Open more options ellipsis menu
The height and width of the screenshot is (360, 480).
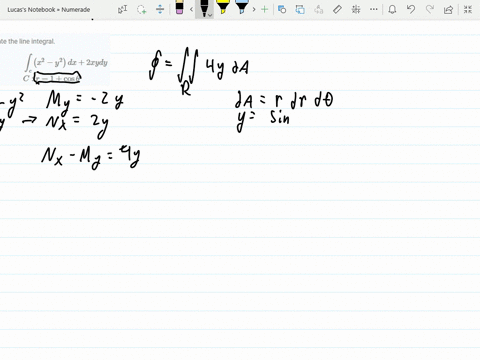point(374,9)
